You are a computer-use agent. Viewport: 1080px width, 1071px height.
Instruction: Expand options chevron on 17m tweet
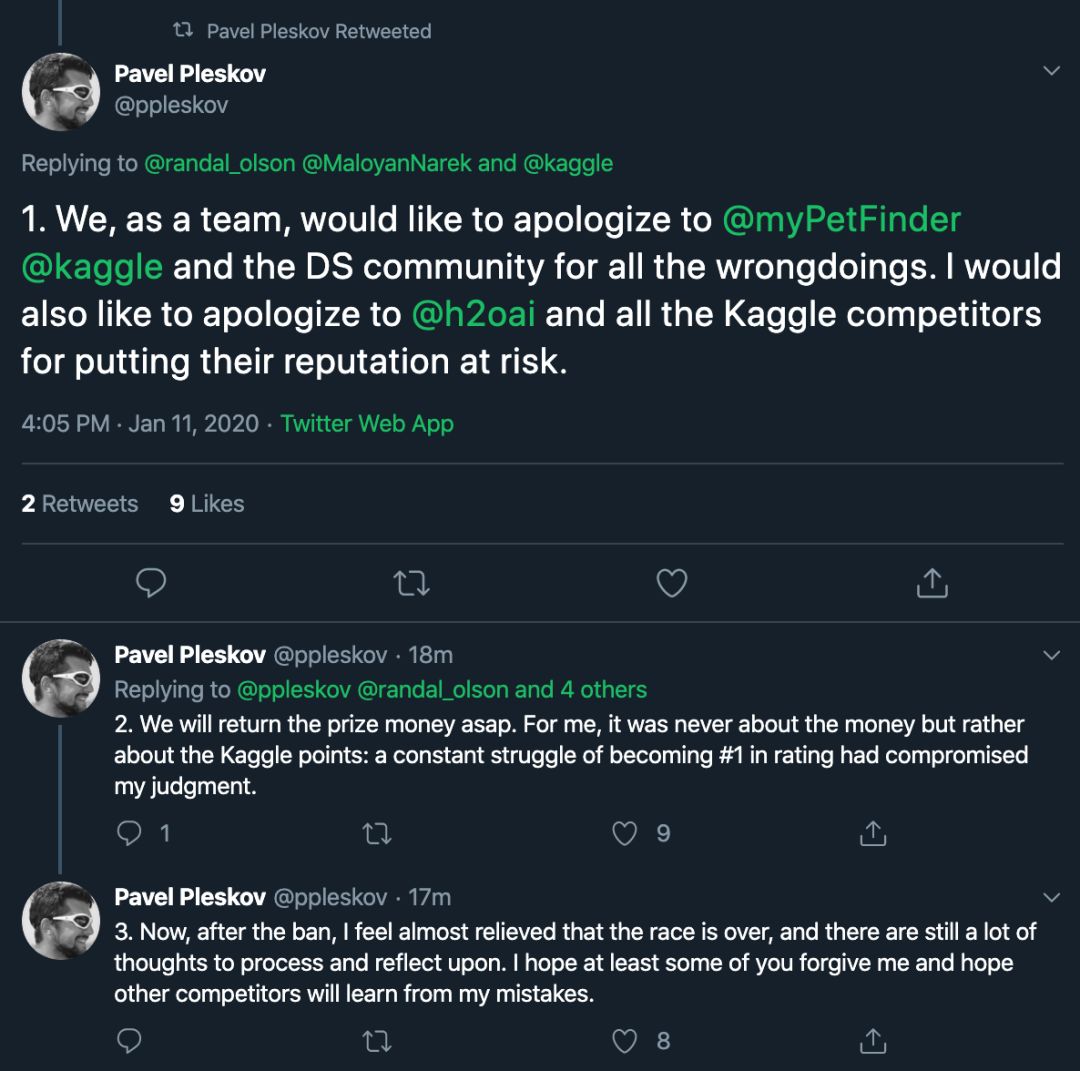1051,897
